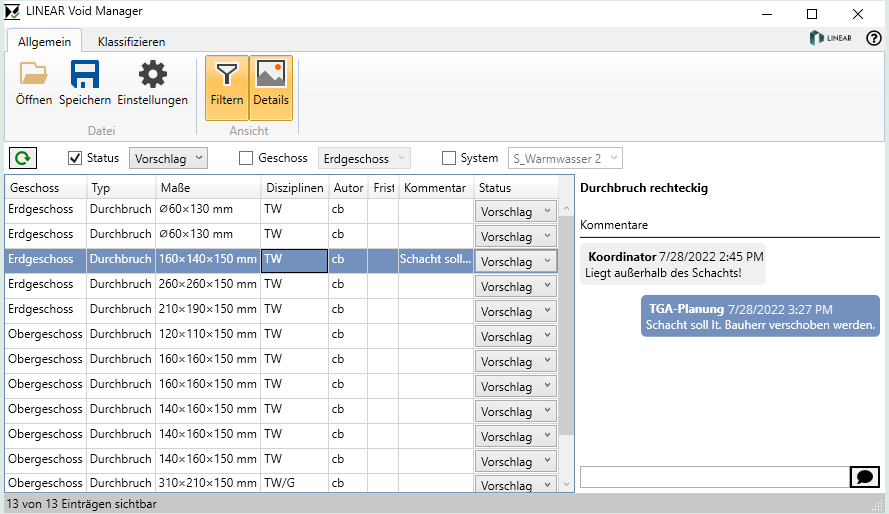Image resolution: width=889 pixels, height=514 pixels.
Task: Maximize the LINEAR Void Manager window
Action: click(812, 14)
